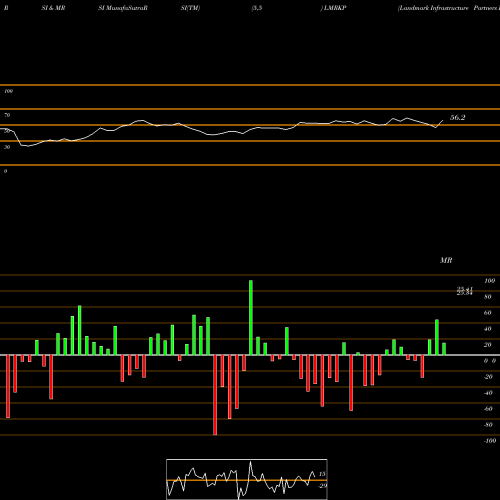Viewport: 500px width, 500px height.
Task: Click the MR axis label 80
Action: coord(488,297)
